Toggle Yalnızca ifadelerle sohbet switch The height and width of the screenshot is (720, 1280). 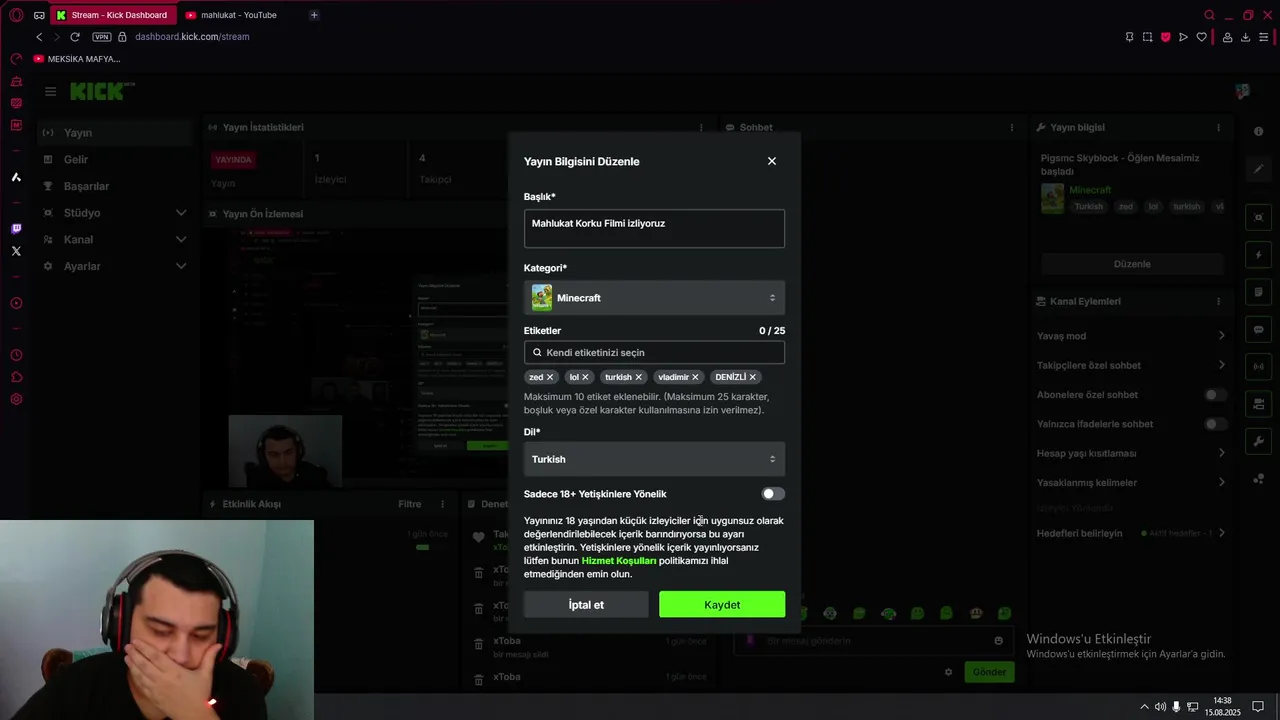[1215, 424]
